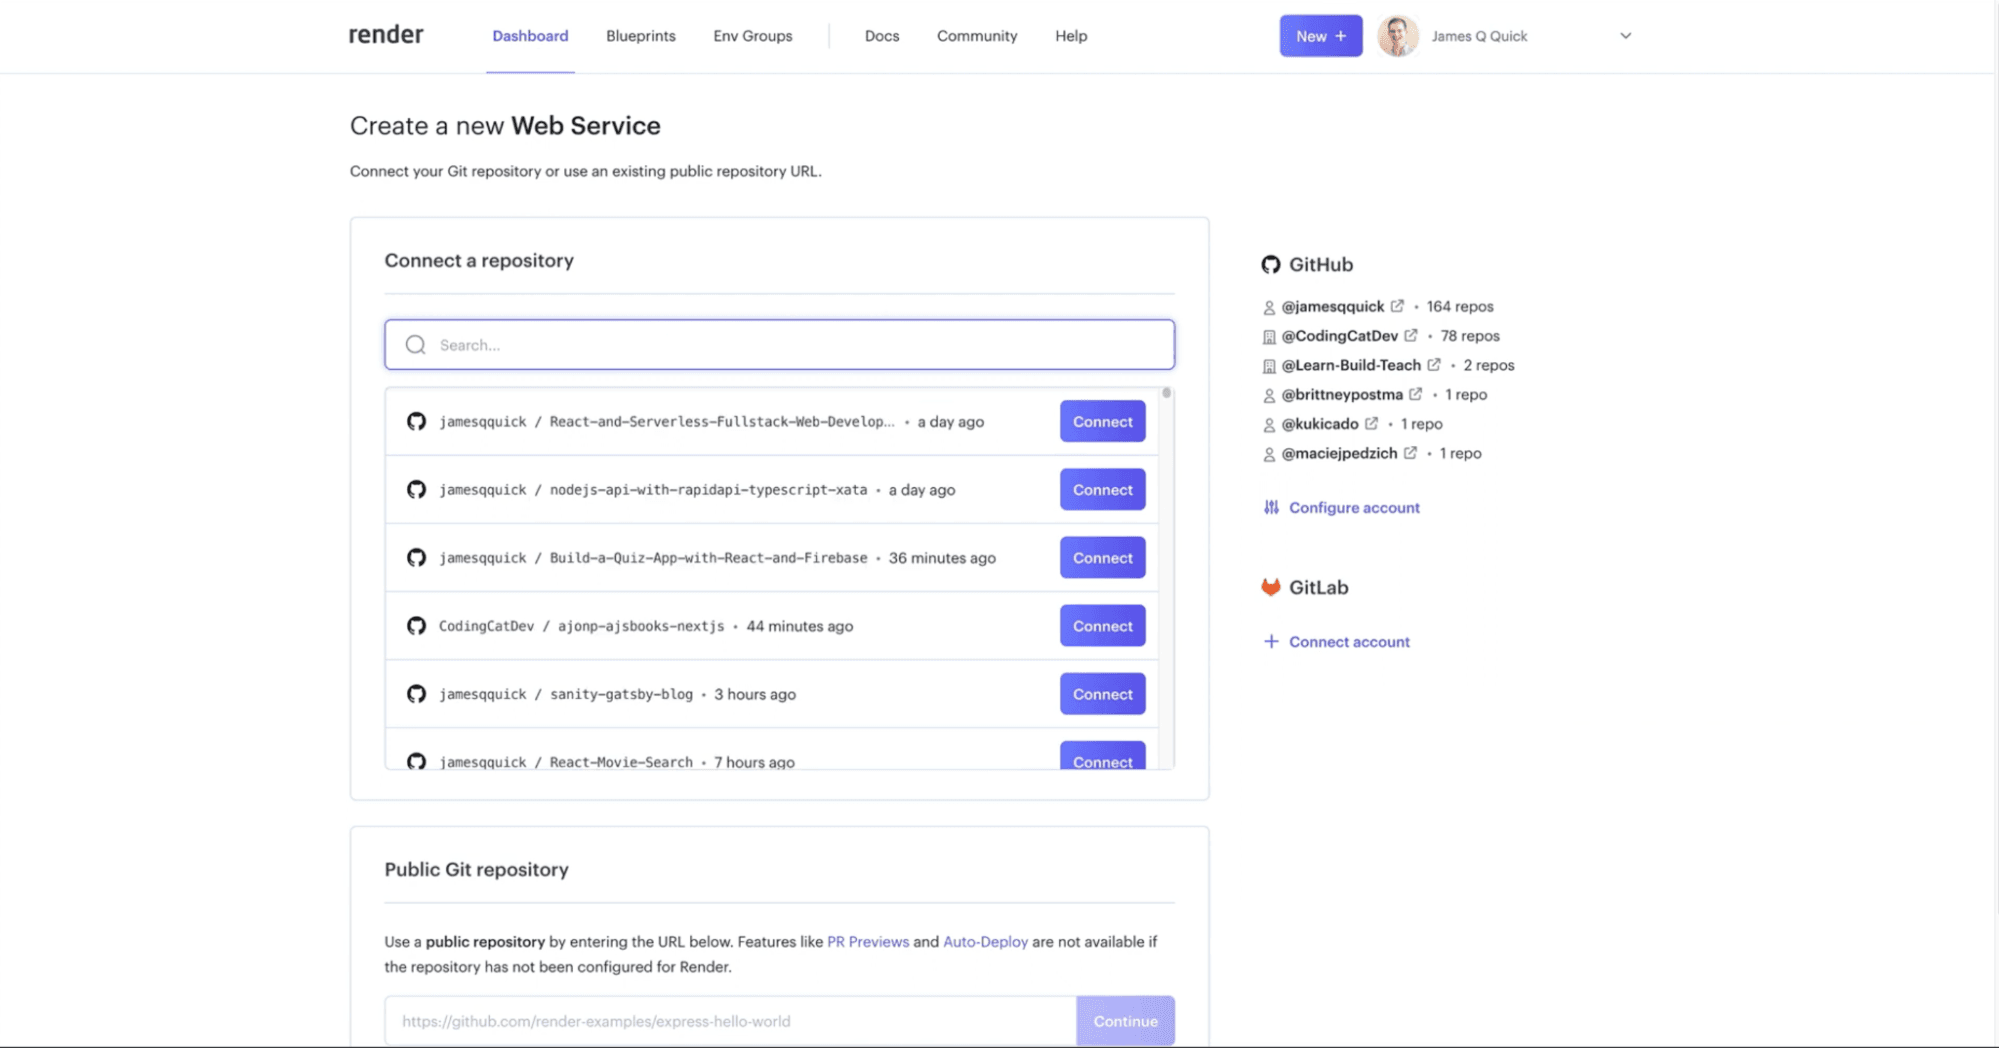
Task: Click "36 minutes ago" timestamp text
Action: 942,558
